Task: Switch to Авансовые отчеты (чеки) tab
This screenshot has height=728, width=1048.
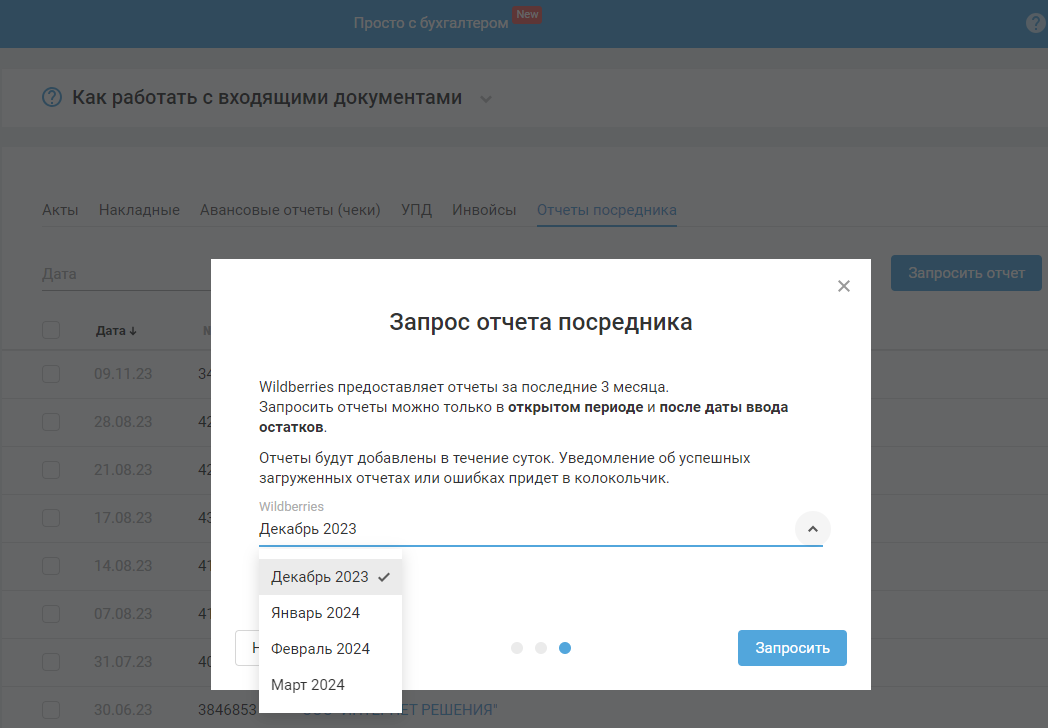Action: coord(290,210)
